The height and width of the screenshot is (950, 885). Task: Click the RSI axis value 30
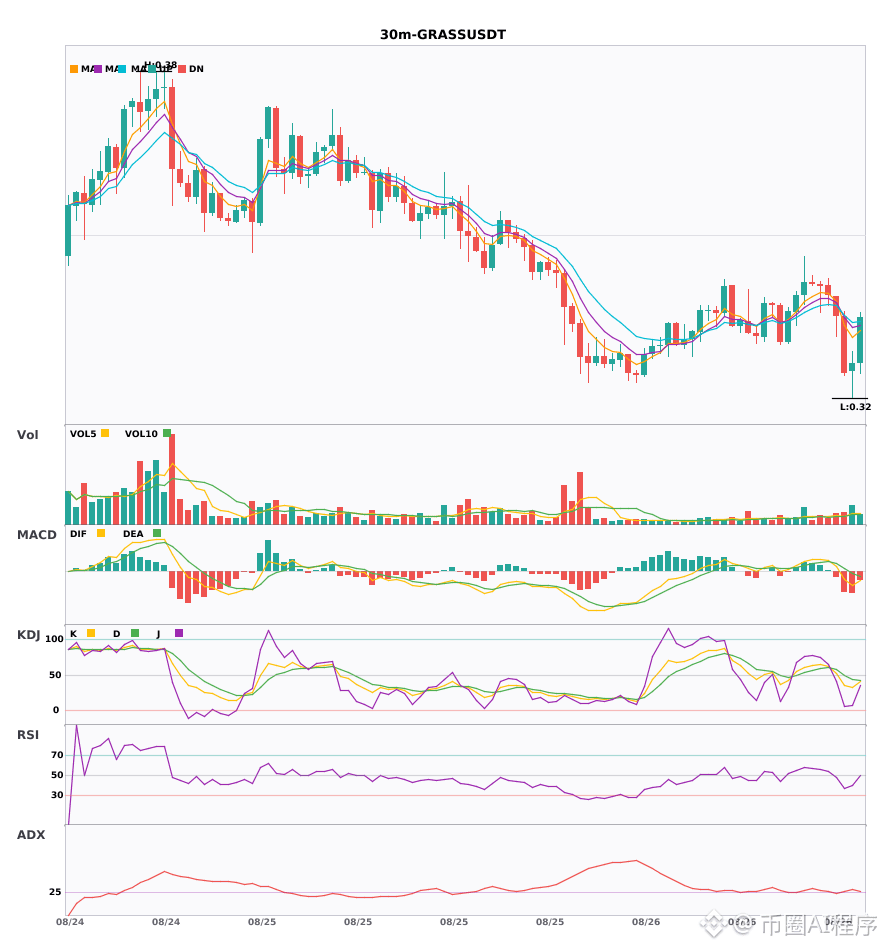click(x=57, y=795)
